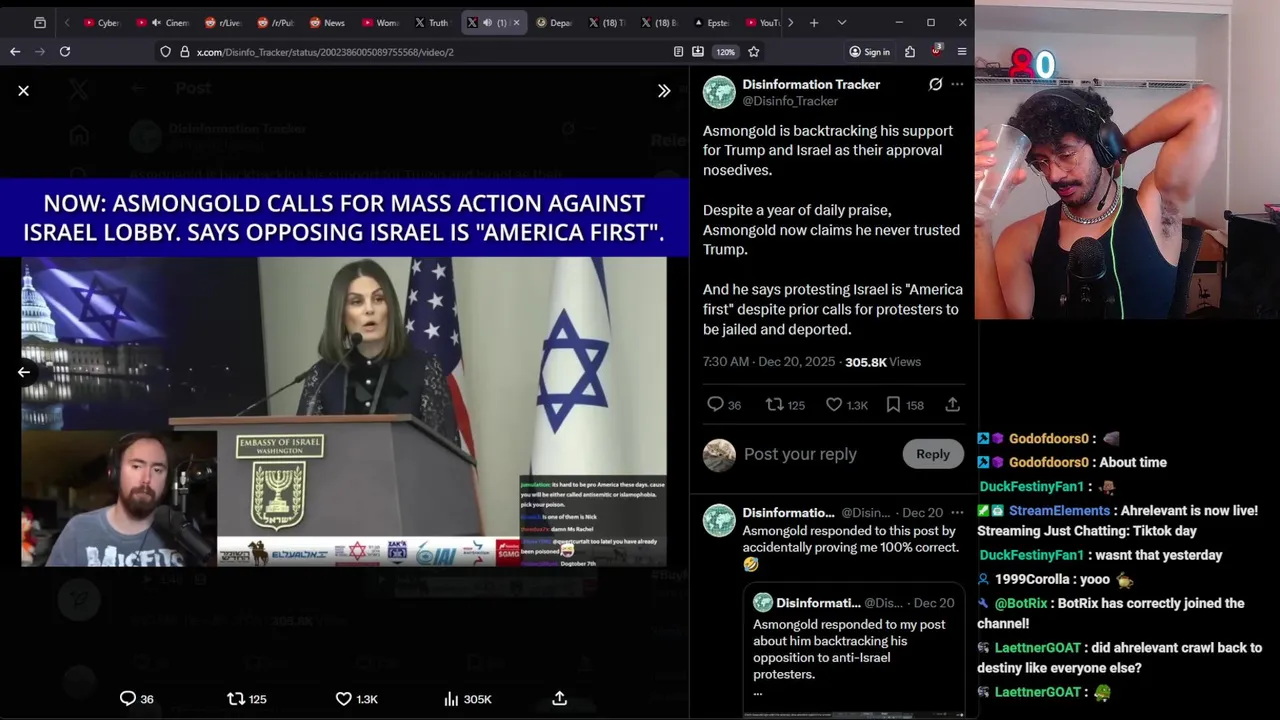1280x720 pixels.
Task: Click the install/save page icon in URL bar
Action: [698, 51]
